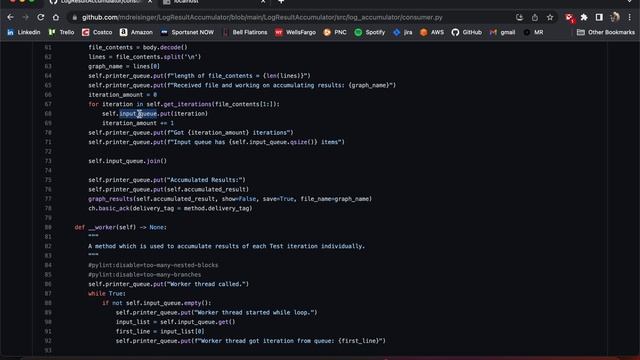Open the AWS bookmark
This screenshot has width=640, height=360.
[x=432, y=32]
